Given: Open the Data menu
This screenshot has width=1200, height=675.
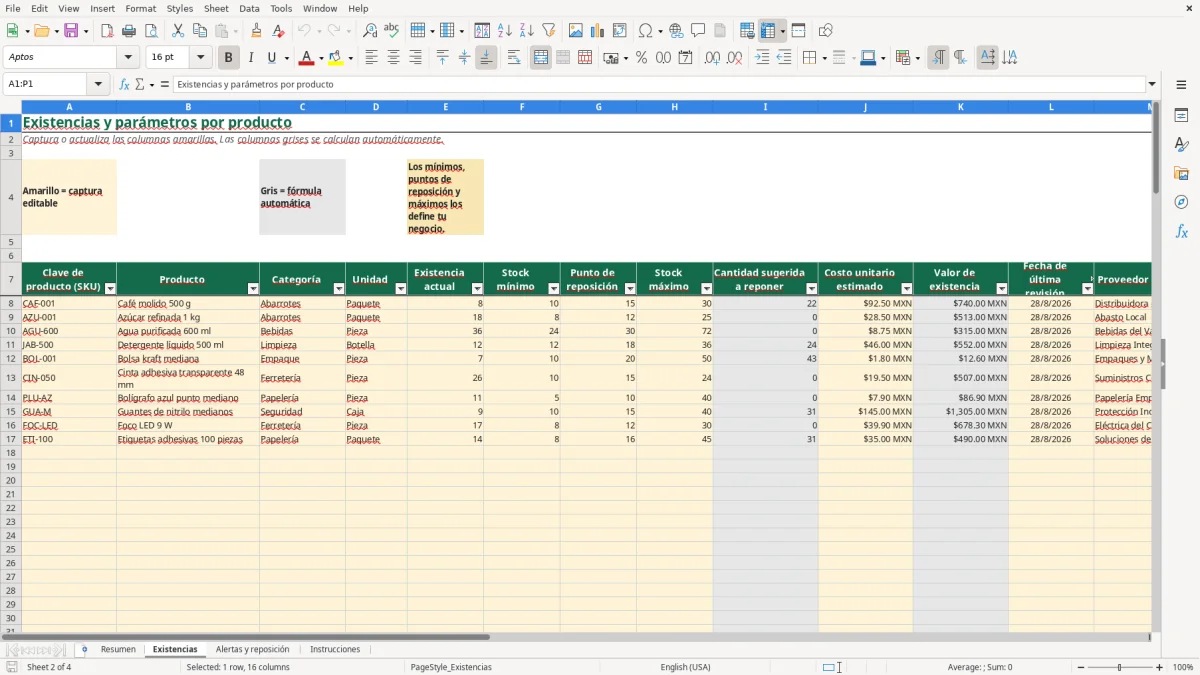Looking at the screenshot, I should click(x=249, y=8).
